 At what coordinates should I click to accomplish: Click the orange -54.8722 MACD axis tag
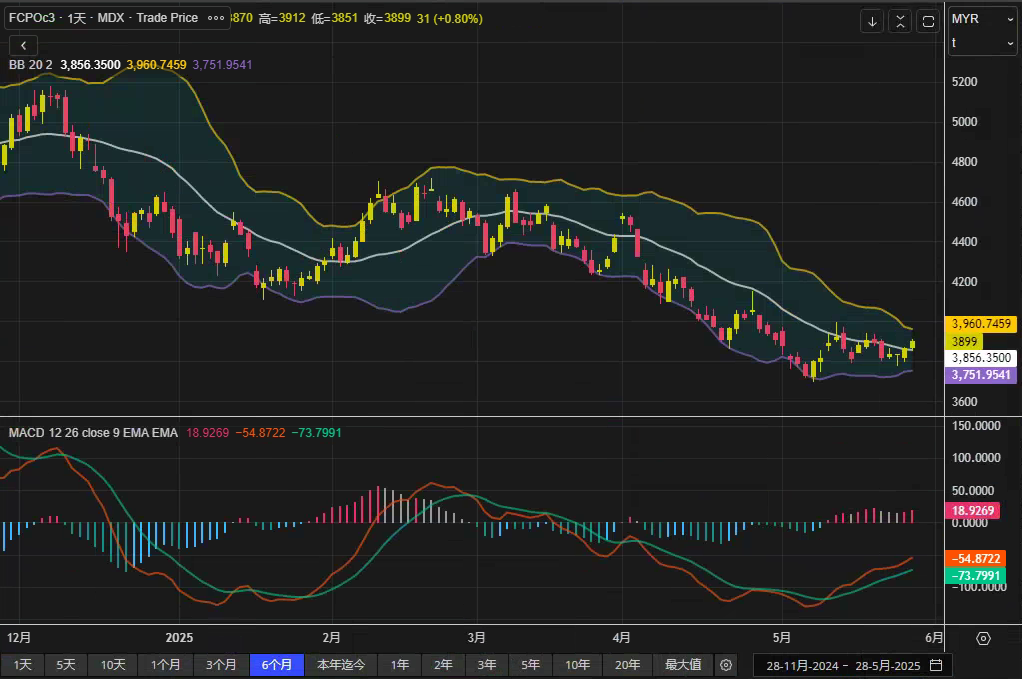click(x=975, y=558)
